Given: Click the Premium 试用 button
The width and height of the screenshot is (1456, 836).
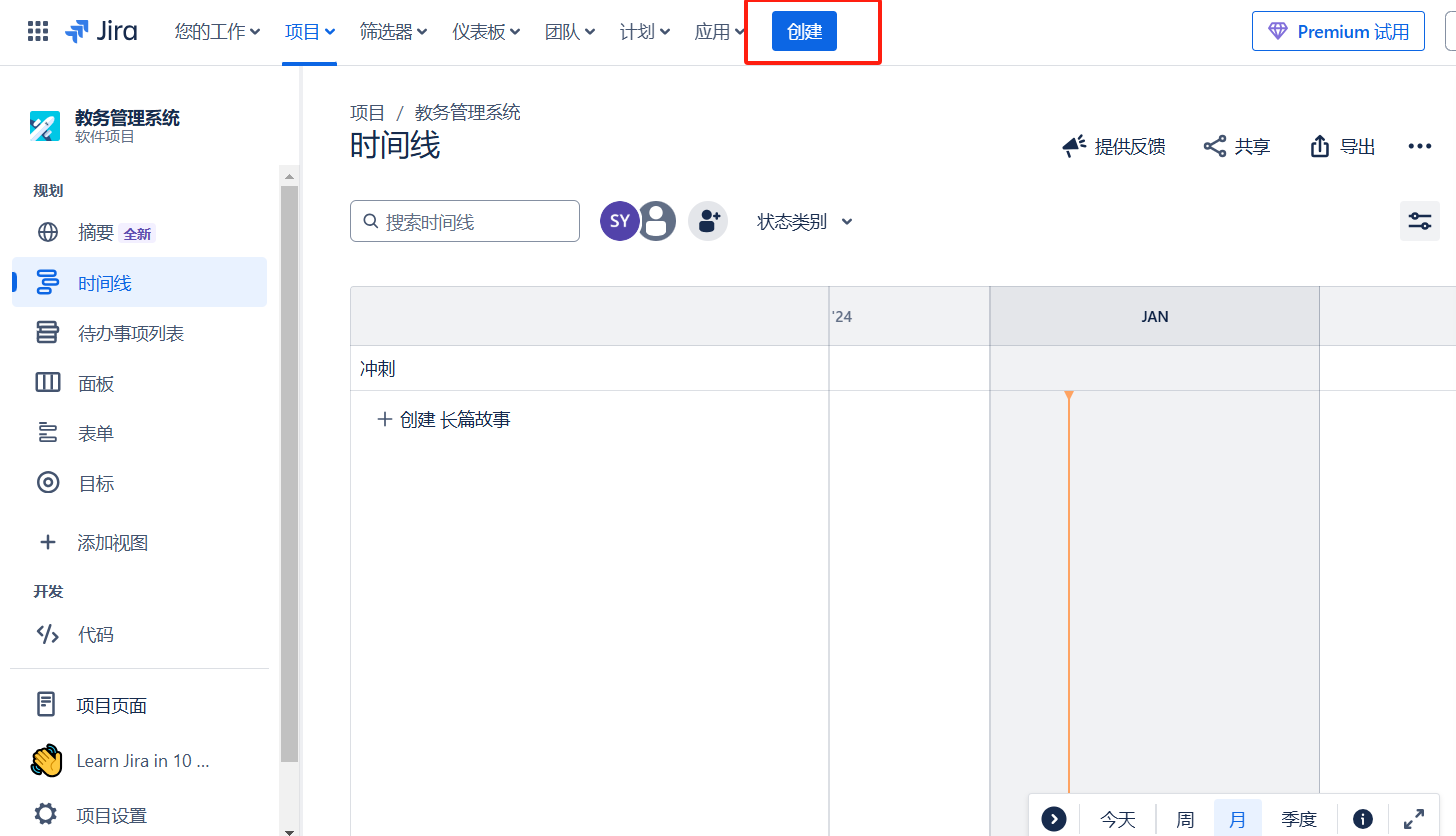Looking at the screenshot, I should [1338, 32].
